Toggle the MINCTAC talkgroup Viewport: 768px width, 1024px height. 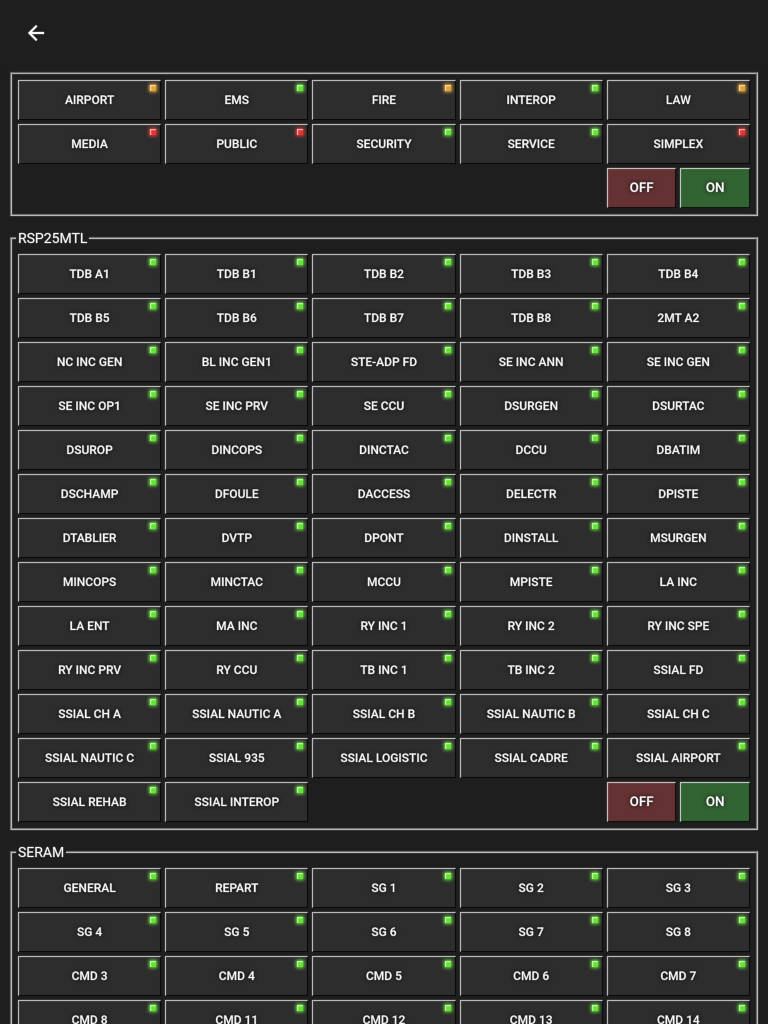236,582
